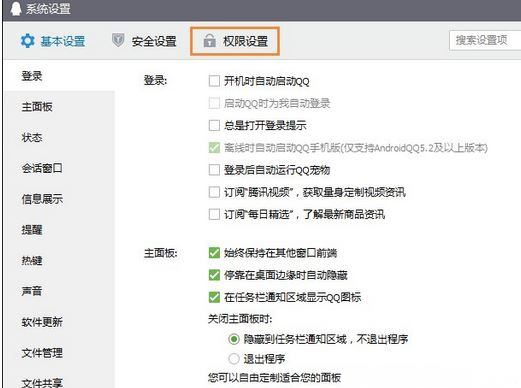Viewport: 521px width, 388px height.
Task: Click 您可以自由定制适合您的面板 text
Action: pyautogui.click(x=274, y=378)
